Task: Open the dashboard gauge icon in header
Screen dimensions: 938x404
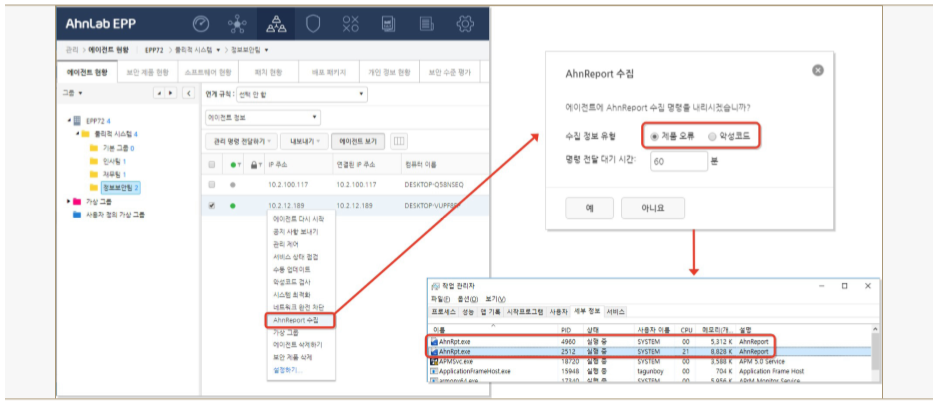Action: [x=202, y=24]
